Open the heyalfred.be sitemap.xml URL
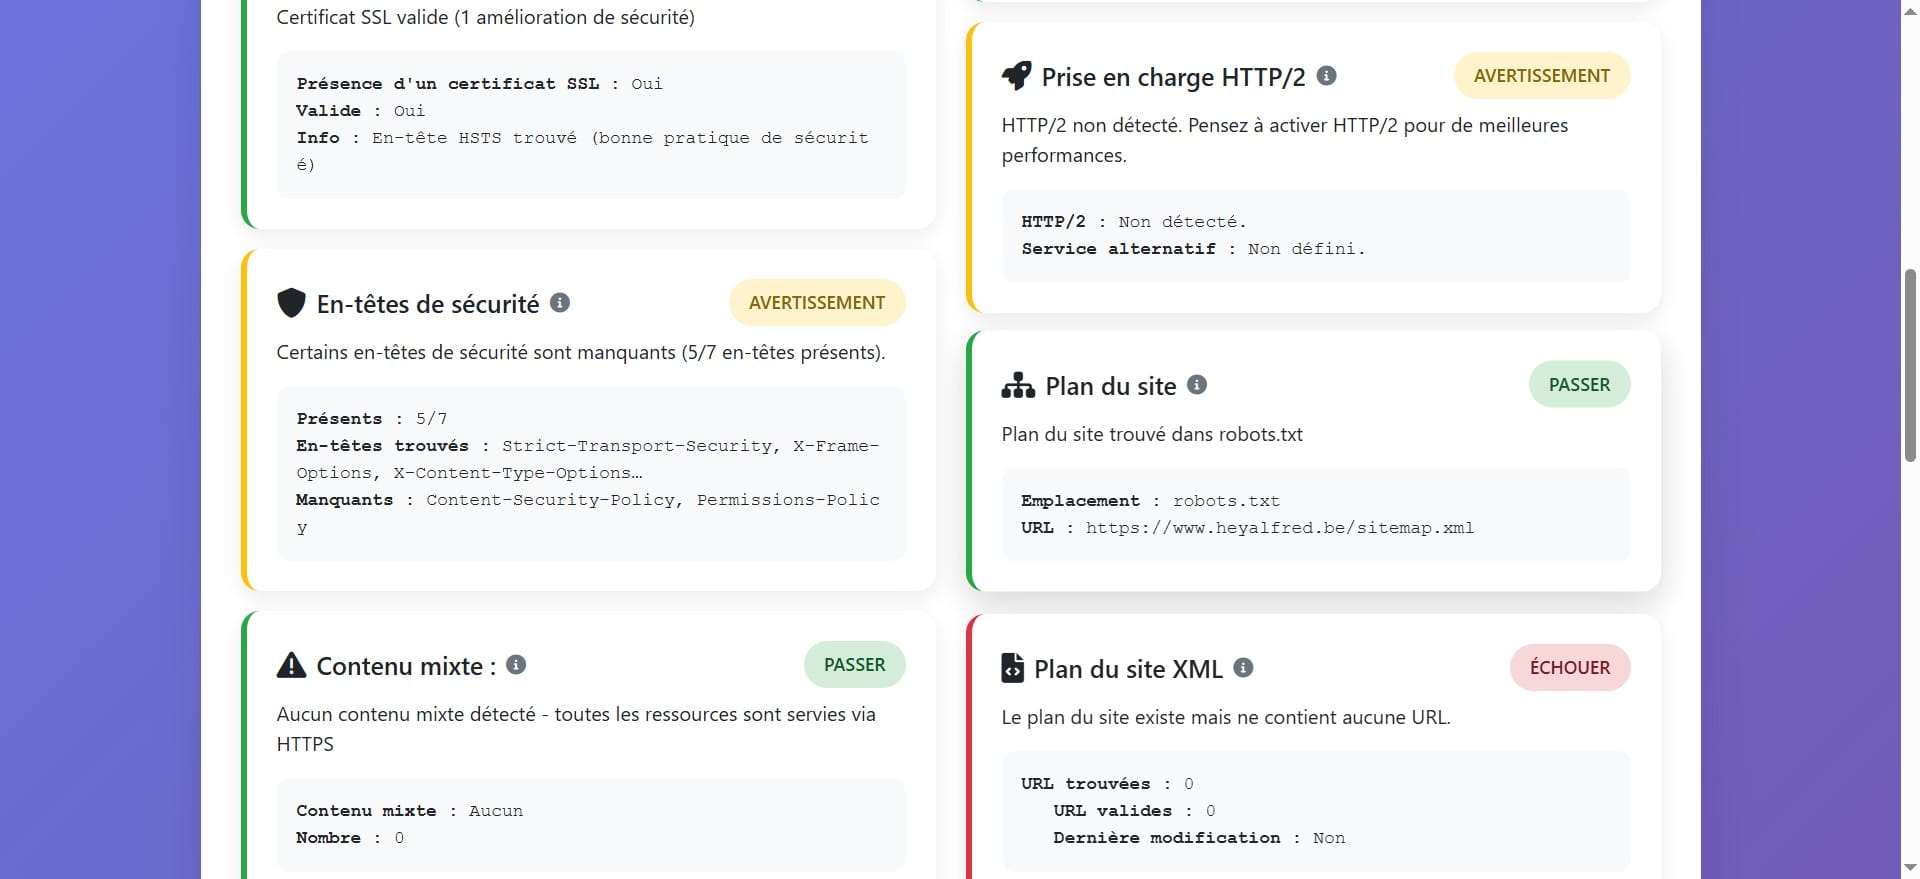This screenshot has width=1920, height=879. click(1279, 528)
